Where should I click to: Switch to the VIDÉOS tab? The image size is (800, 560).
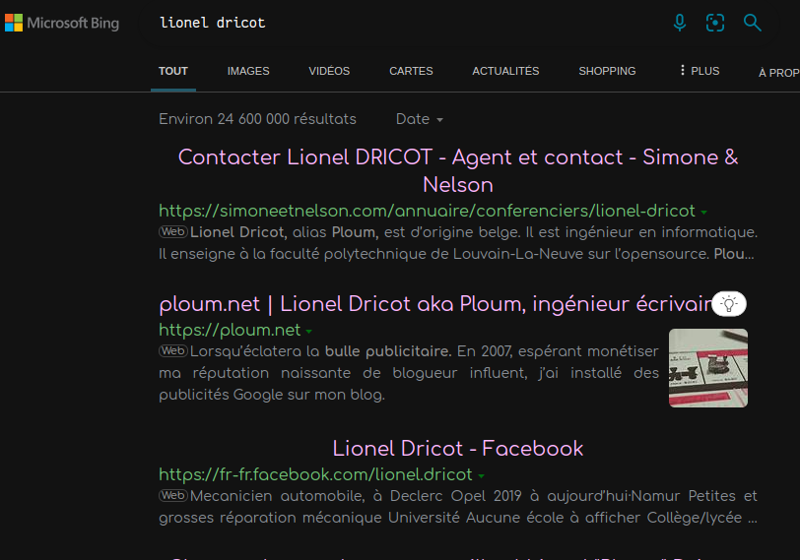329,71
